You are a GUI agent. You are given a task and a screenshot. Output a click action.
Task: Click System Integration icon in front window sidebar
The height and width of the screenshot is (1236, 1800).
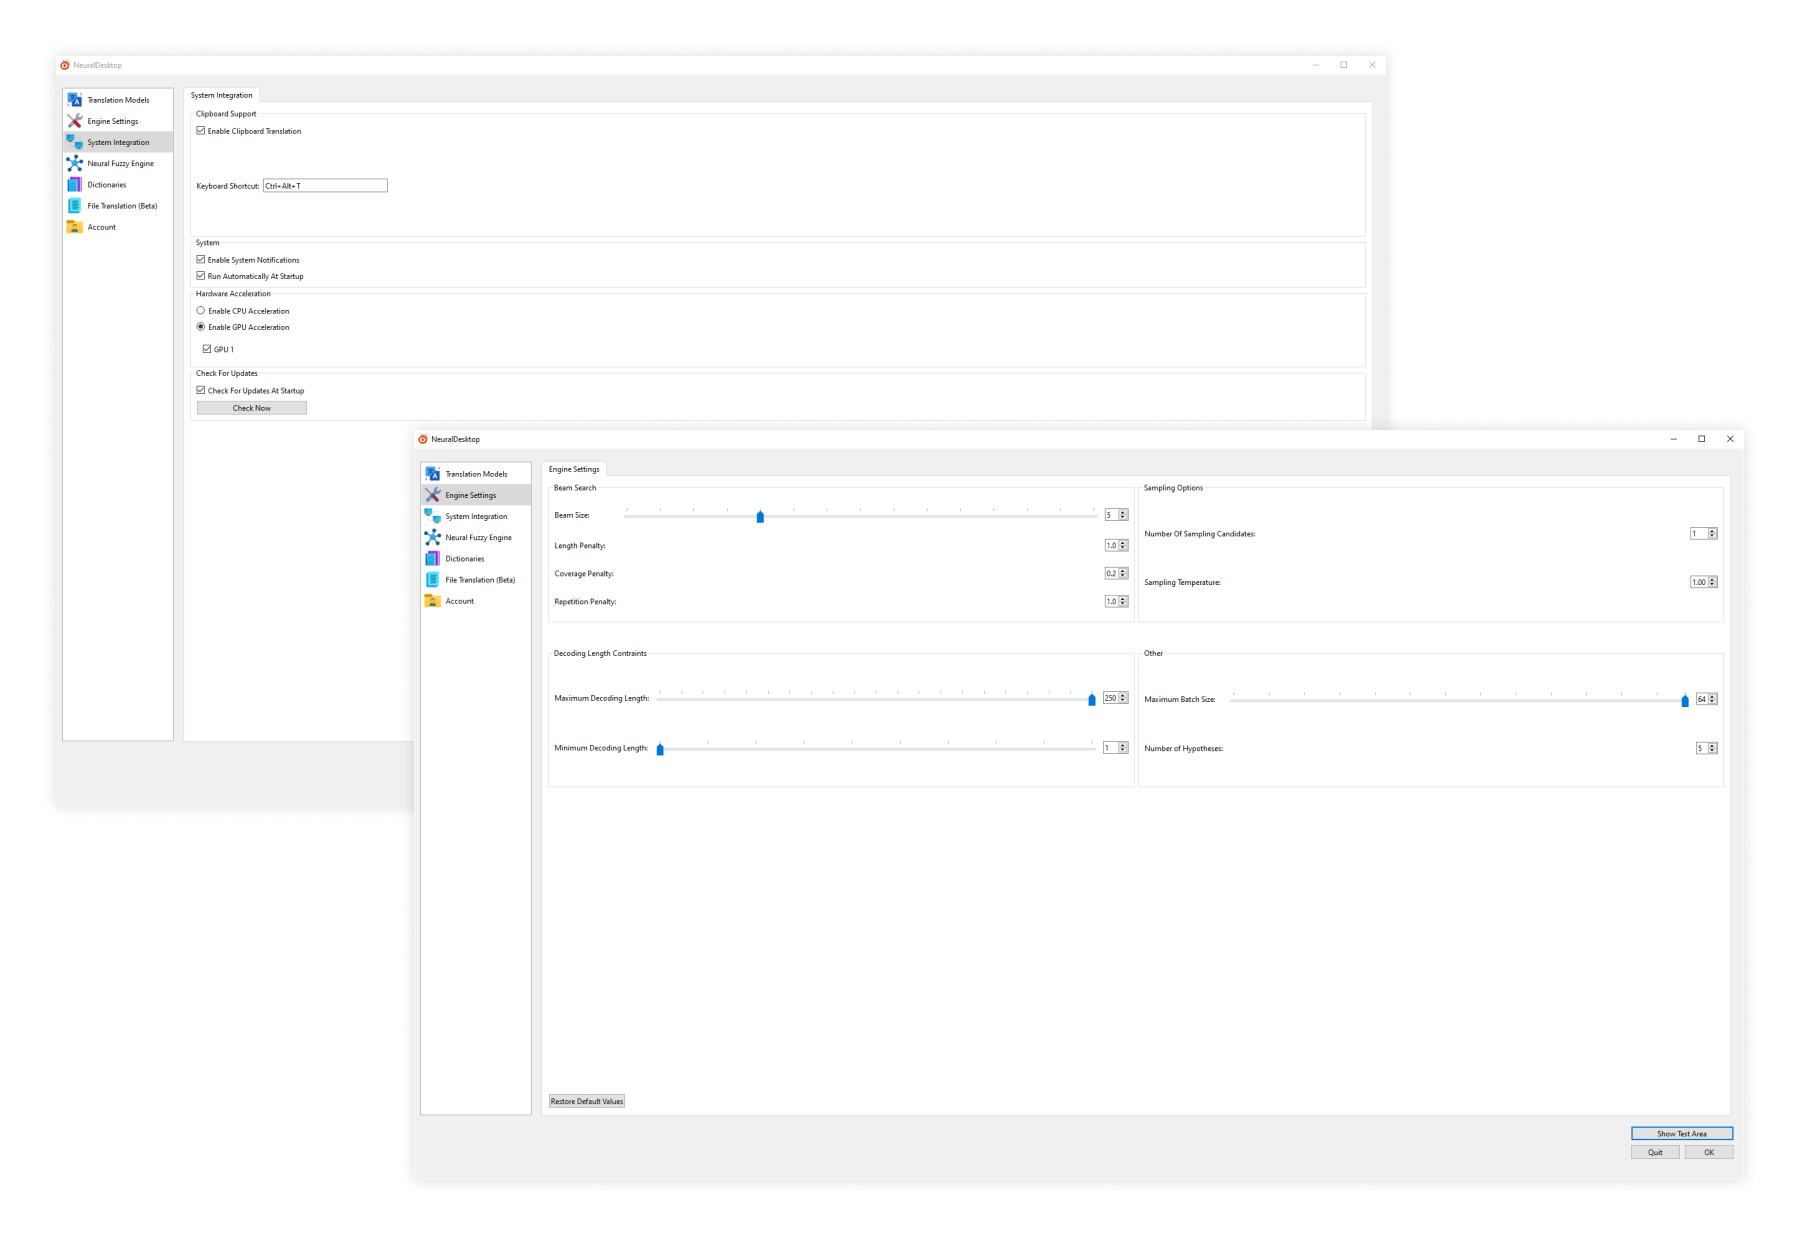432,516
